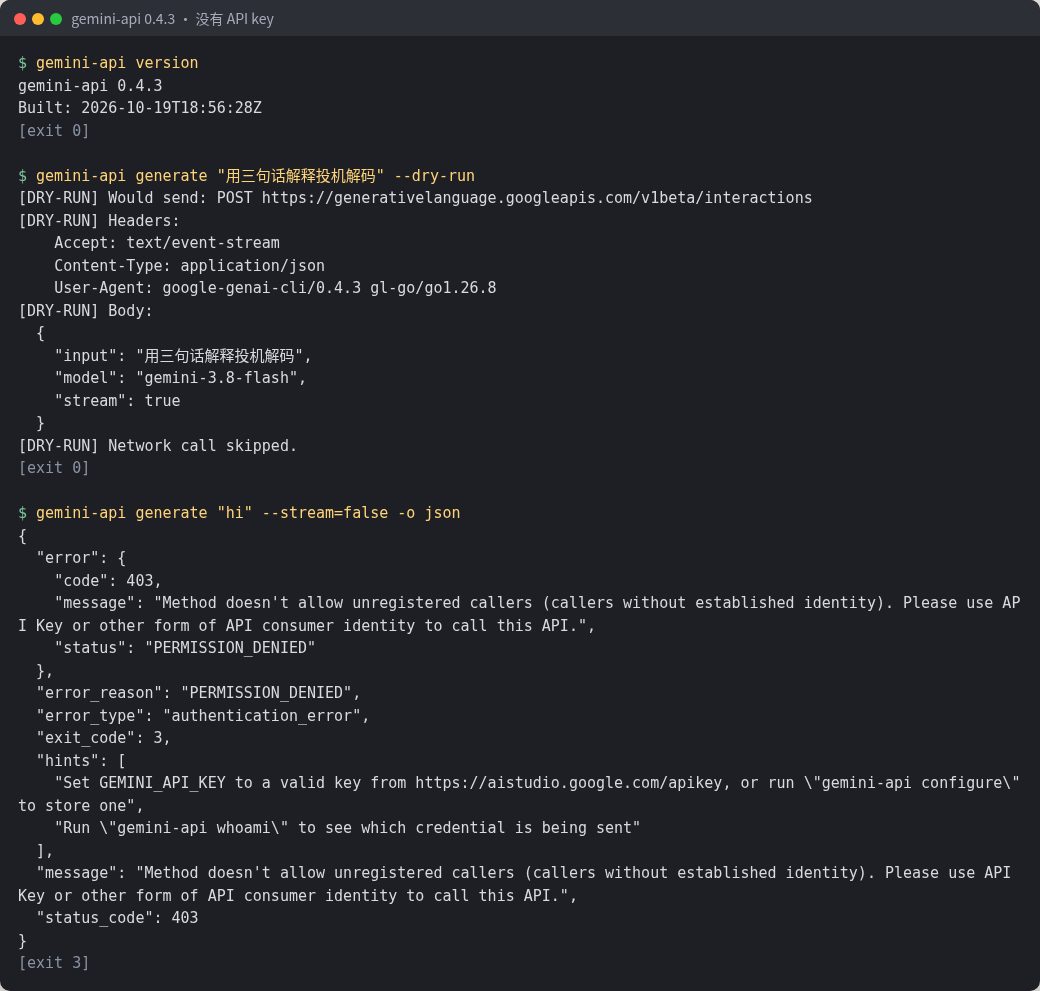Click the 'Accept: text/event-stream' header
Image resolution: width=1040 pixels, height=991 pixels.
point(167,243)
